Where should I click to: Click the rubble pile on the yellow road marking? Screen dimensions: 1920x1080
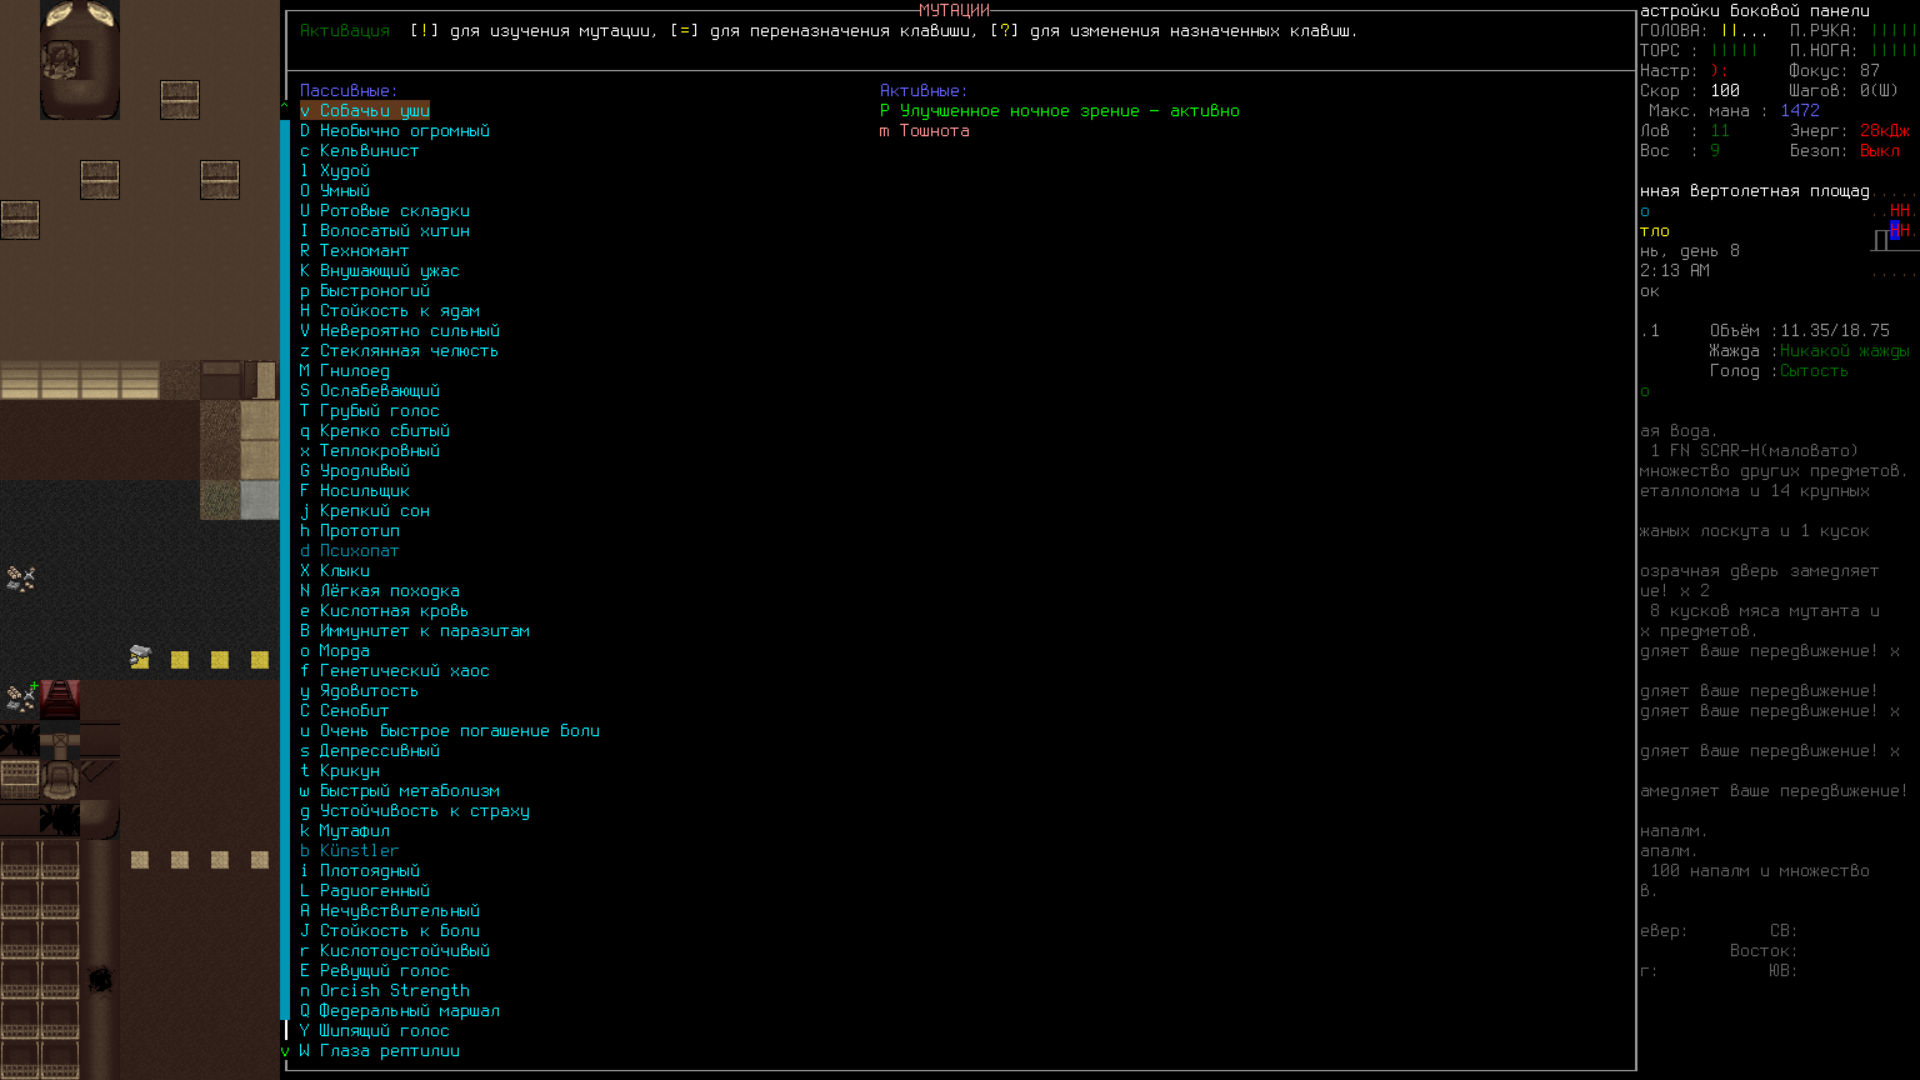[x=140, y=657]
